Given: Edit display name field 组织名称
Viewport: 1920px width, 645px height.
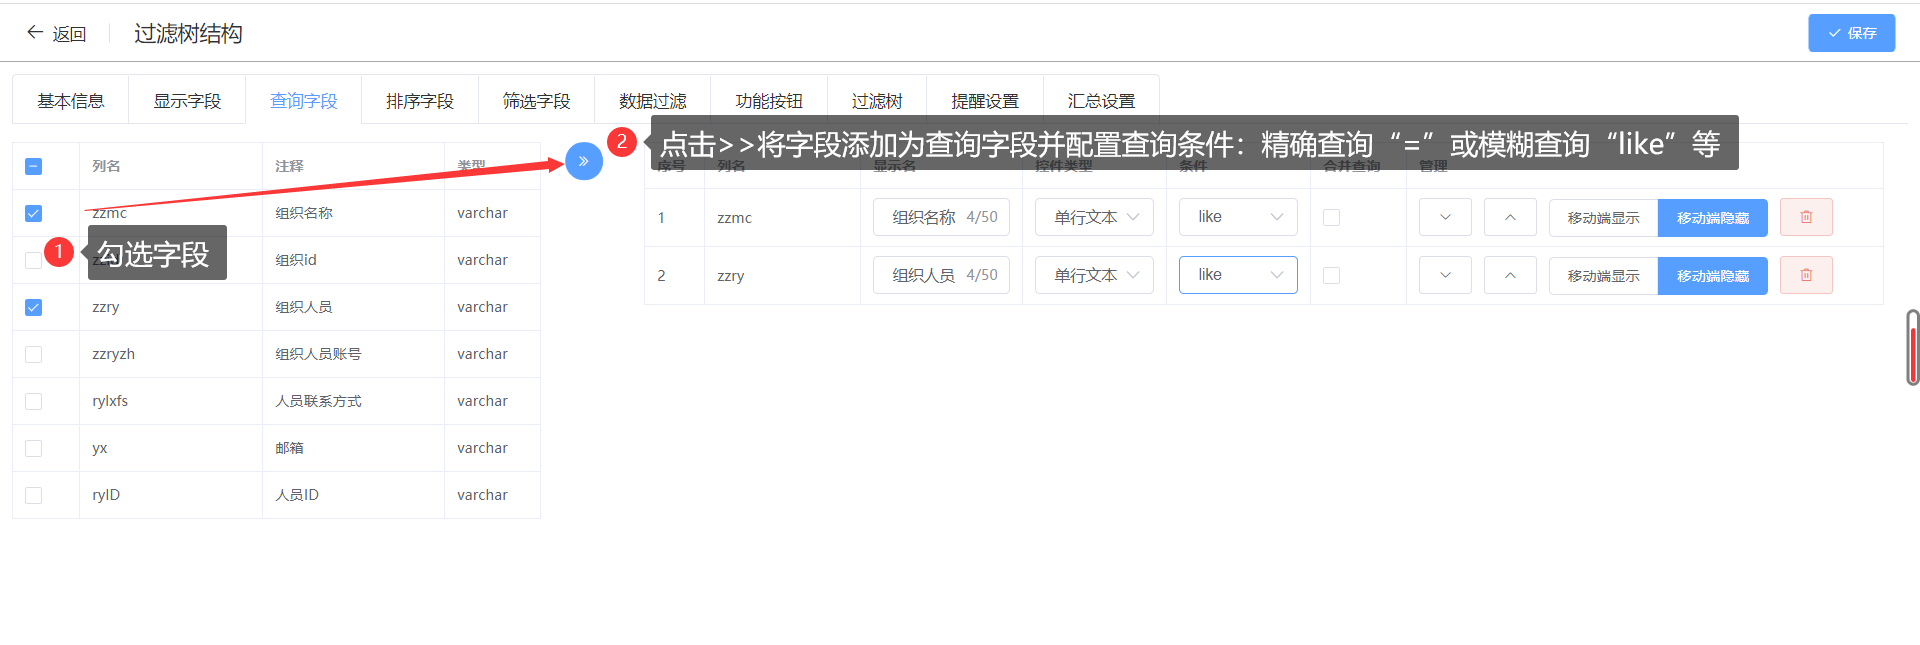Looking at the screenshot, I should pos(941,217).
